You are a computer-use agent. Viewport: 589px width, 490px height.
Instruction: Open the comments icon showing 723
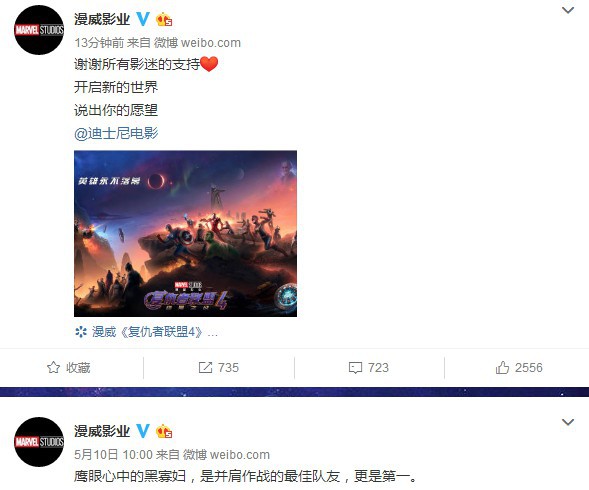[355, 368]
